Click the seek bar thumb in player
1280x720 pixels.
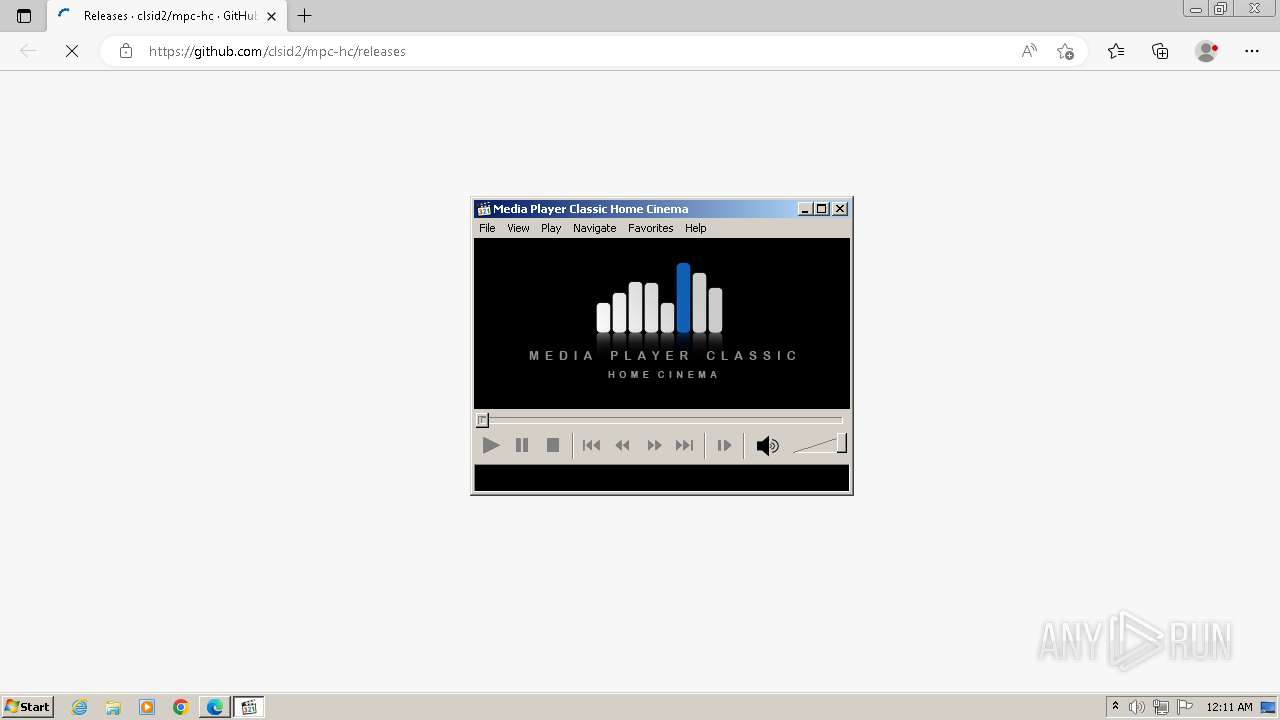pyautogui.click(x=482, y=420)
